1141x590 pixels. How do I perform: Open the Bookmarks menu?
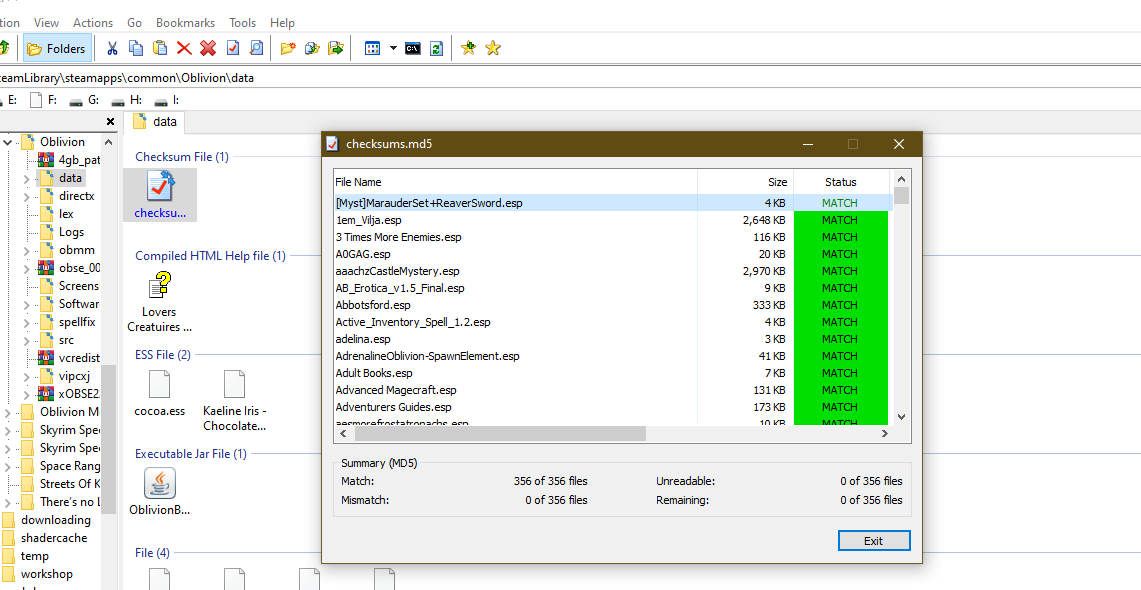(x=186, y=23)
